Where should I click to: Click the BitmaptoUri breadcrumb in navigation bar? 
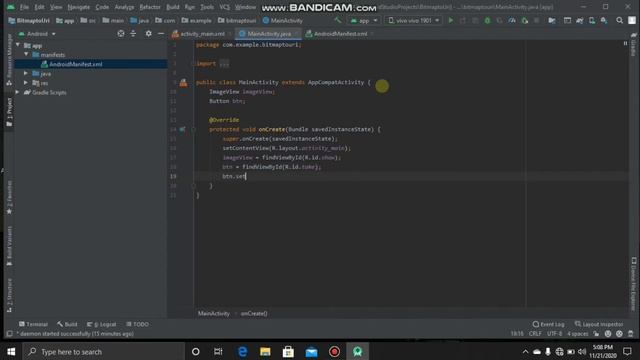(29, 20)
